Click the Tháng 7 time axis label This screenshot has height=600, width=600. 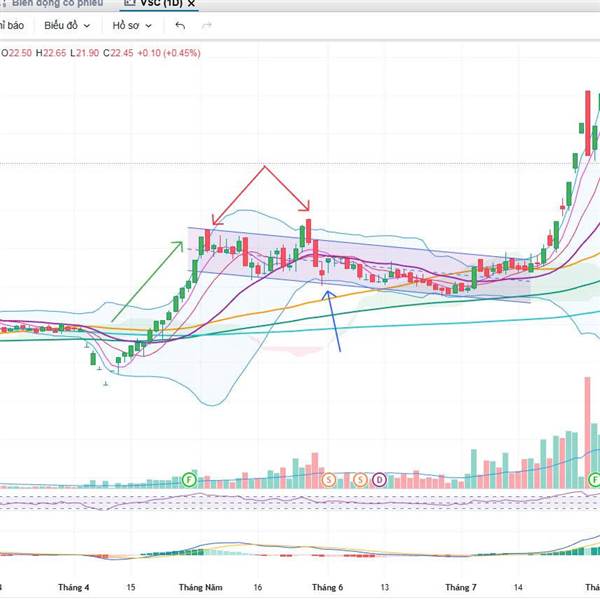(461, 587)
